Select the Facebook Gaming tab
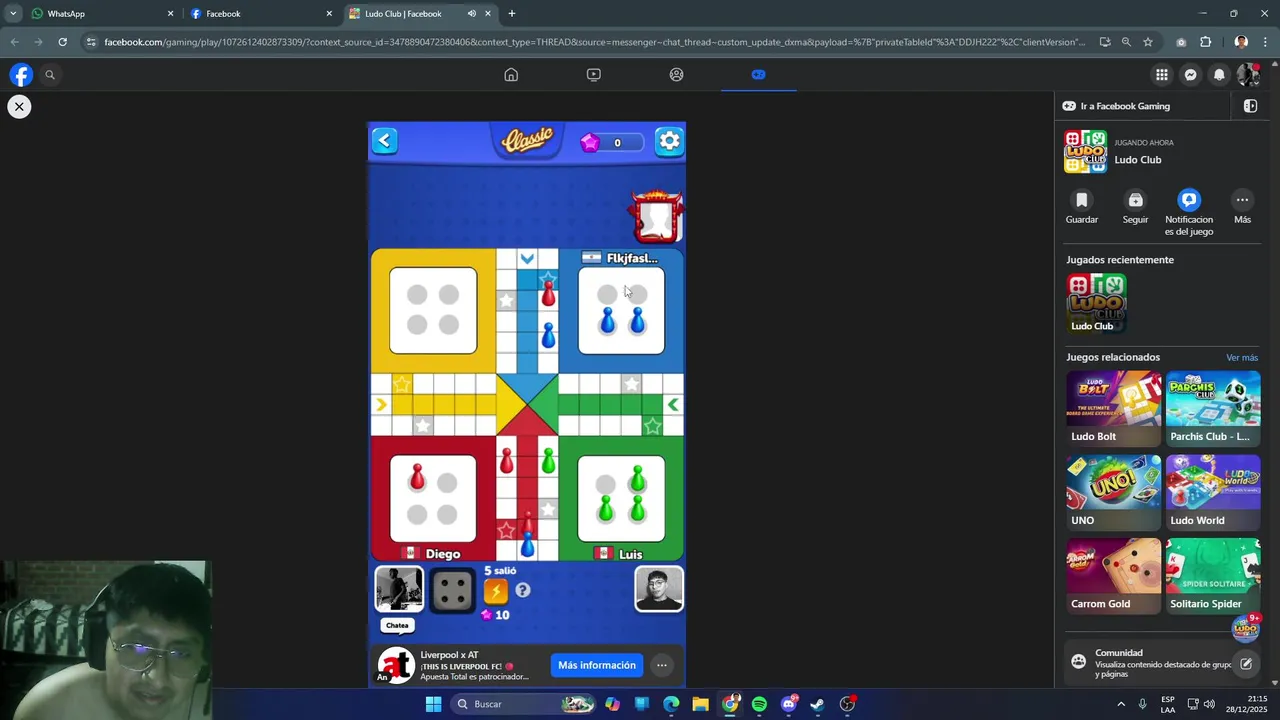1280x720 pixels. point(758,74)
